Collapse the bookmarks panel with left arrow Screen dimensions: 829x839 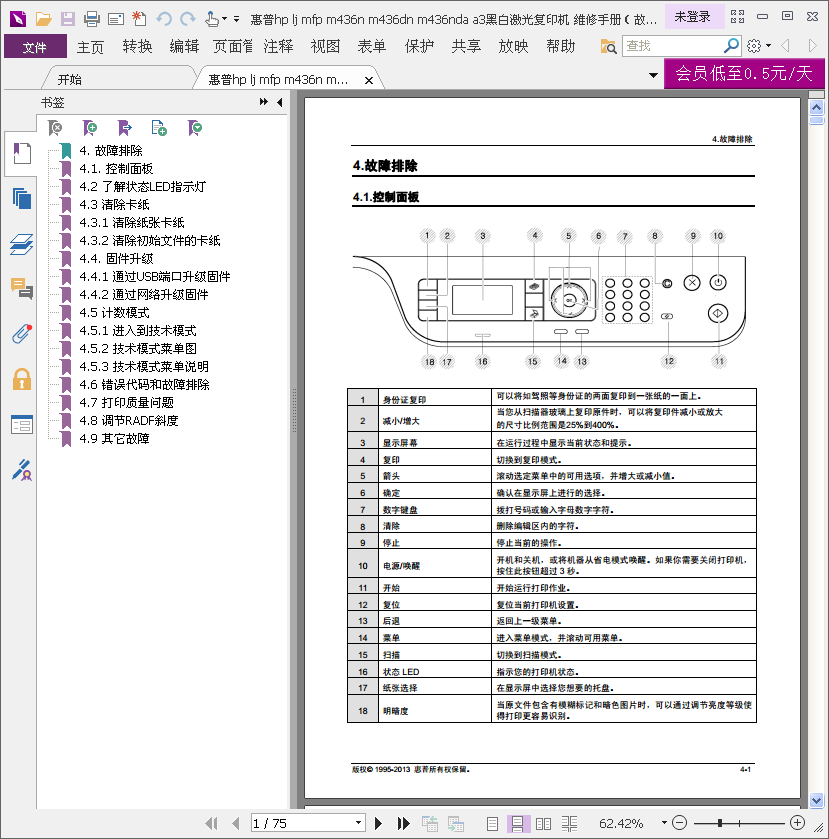point(280,102)
